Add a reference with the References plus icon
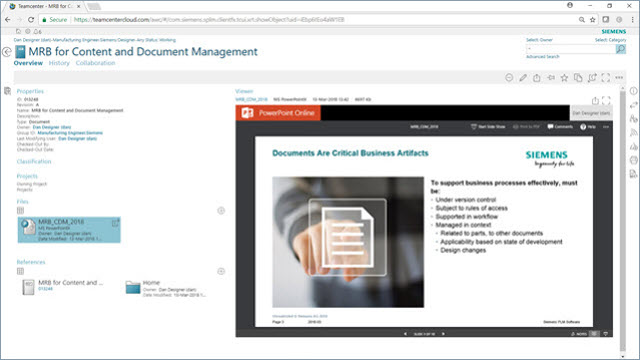 pos(221,271)
